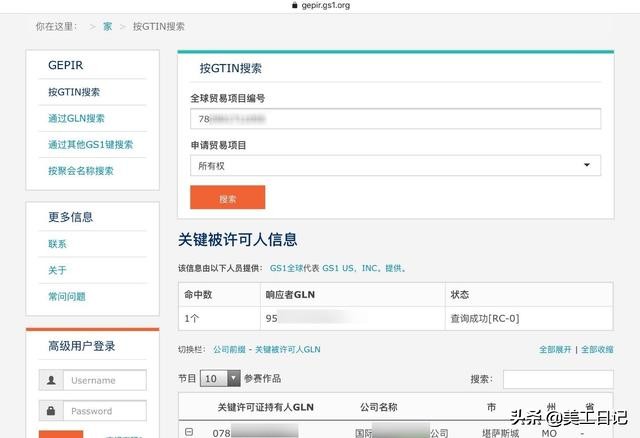Click the MO state cell
640x438 pixels.
click(549, 433)
